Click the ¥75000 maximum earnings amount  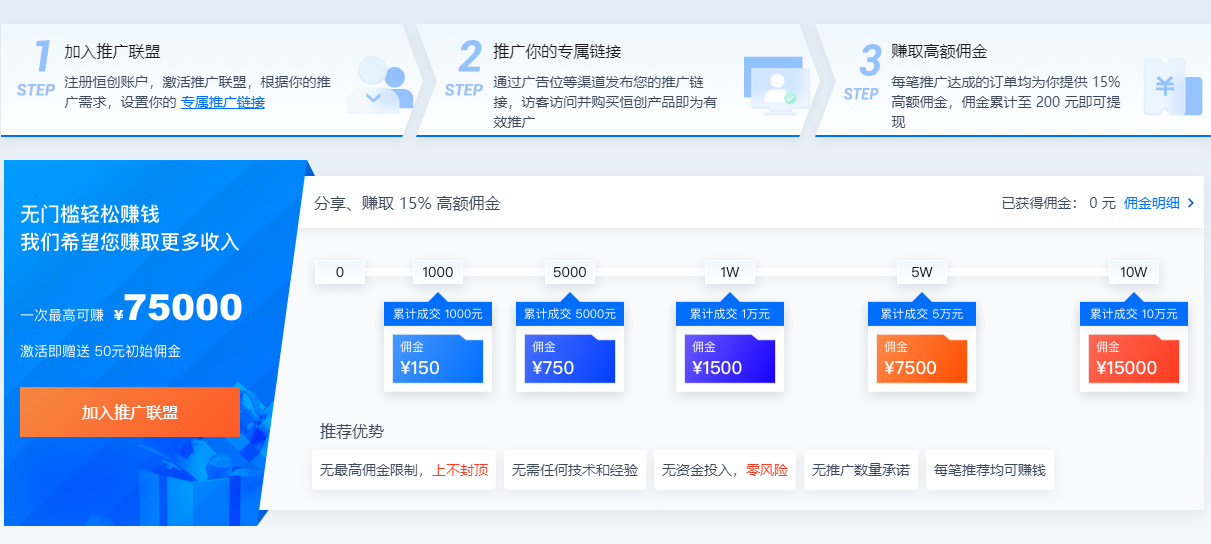coord(178,309)
